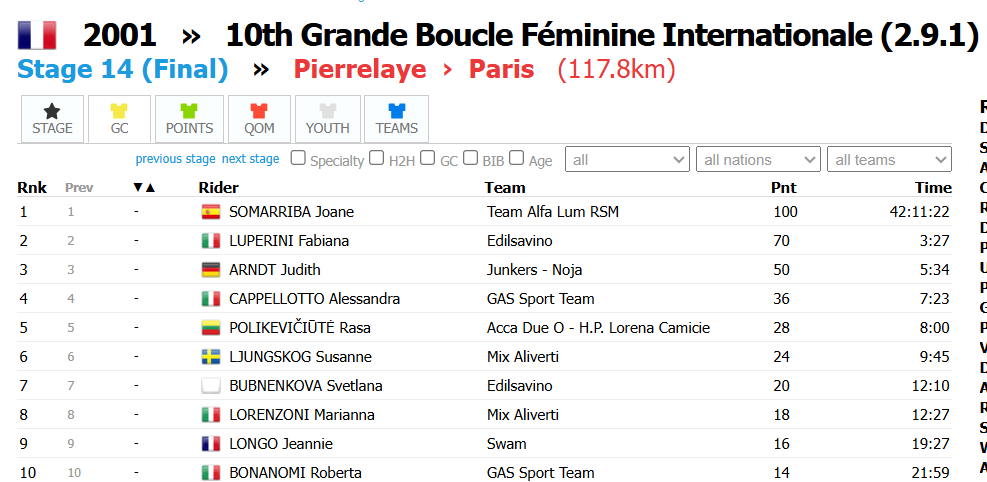
Task: Switch to the yellow jersey GC tab
Action: click(x=119, y=120)
